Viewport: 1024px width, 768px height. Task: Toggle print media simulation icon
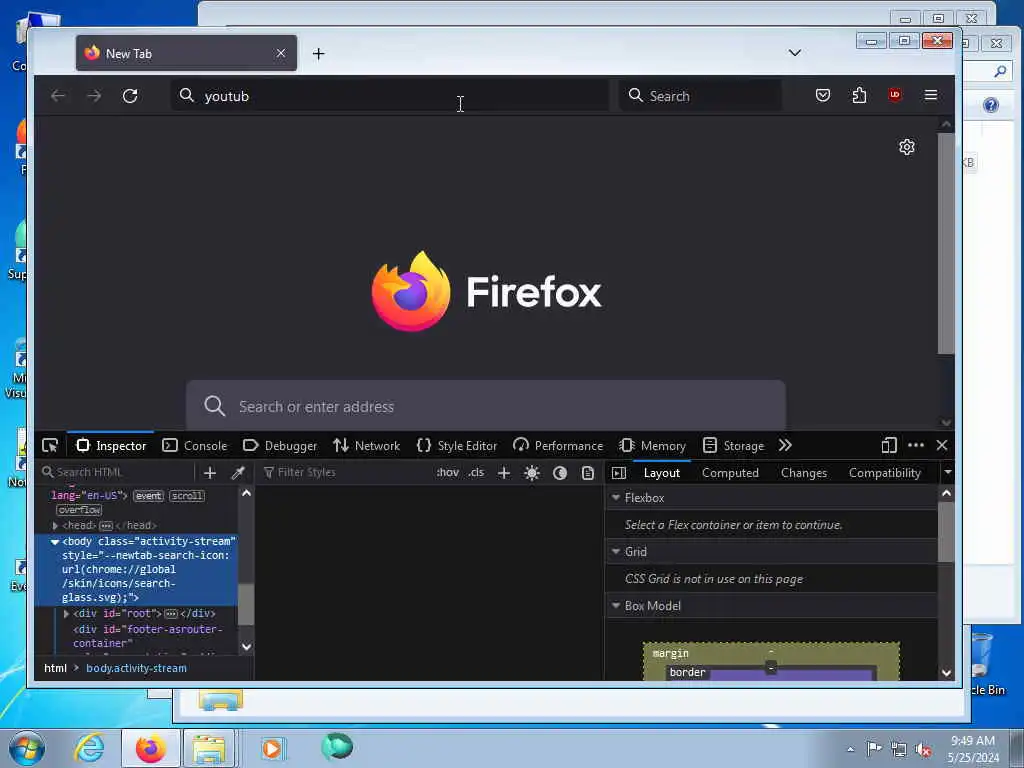(x=588, y=473)
